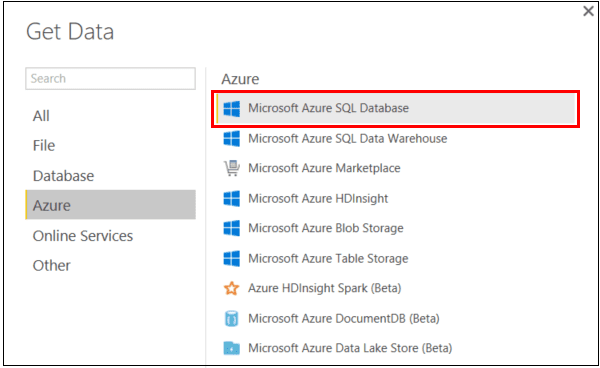Close the Get Data dialog with X

coord(588,11)
